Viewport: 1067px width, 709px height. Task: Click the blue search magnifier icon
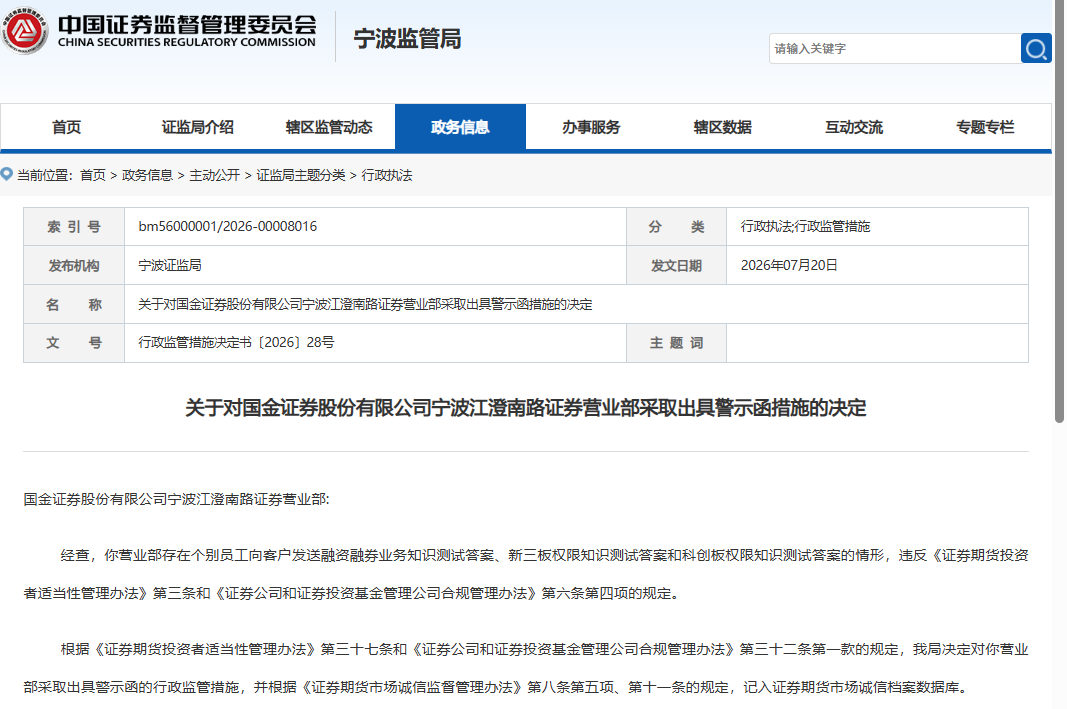pyautogui.click(x=1036, y=48)
